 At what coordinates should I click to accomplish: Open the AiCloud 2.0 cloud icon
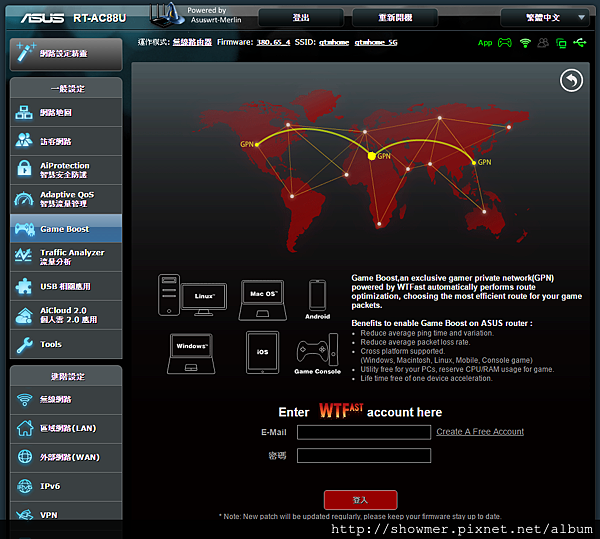click(24, 315)
